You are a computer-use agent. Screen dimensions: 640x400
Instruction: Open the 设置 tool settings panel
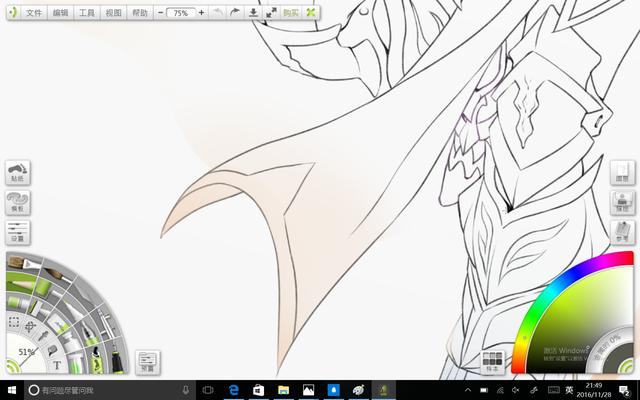pos(17,234)
